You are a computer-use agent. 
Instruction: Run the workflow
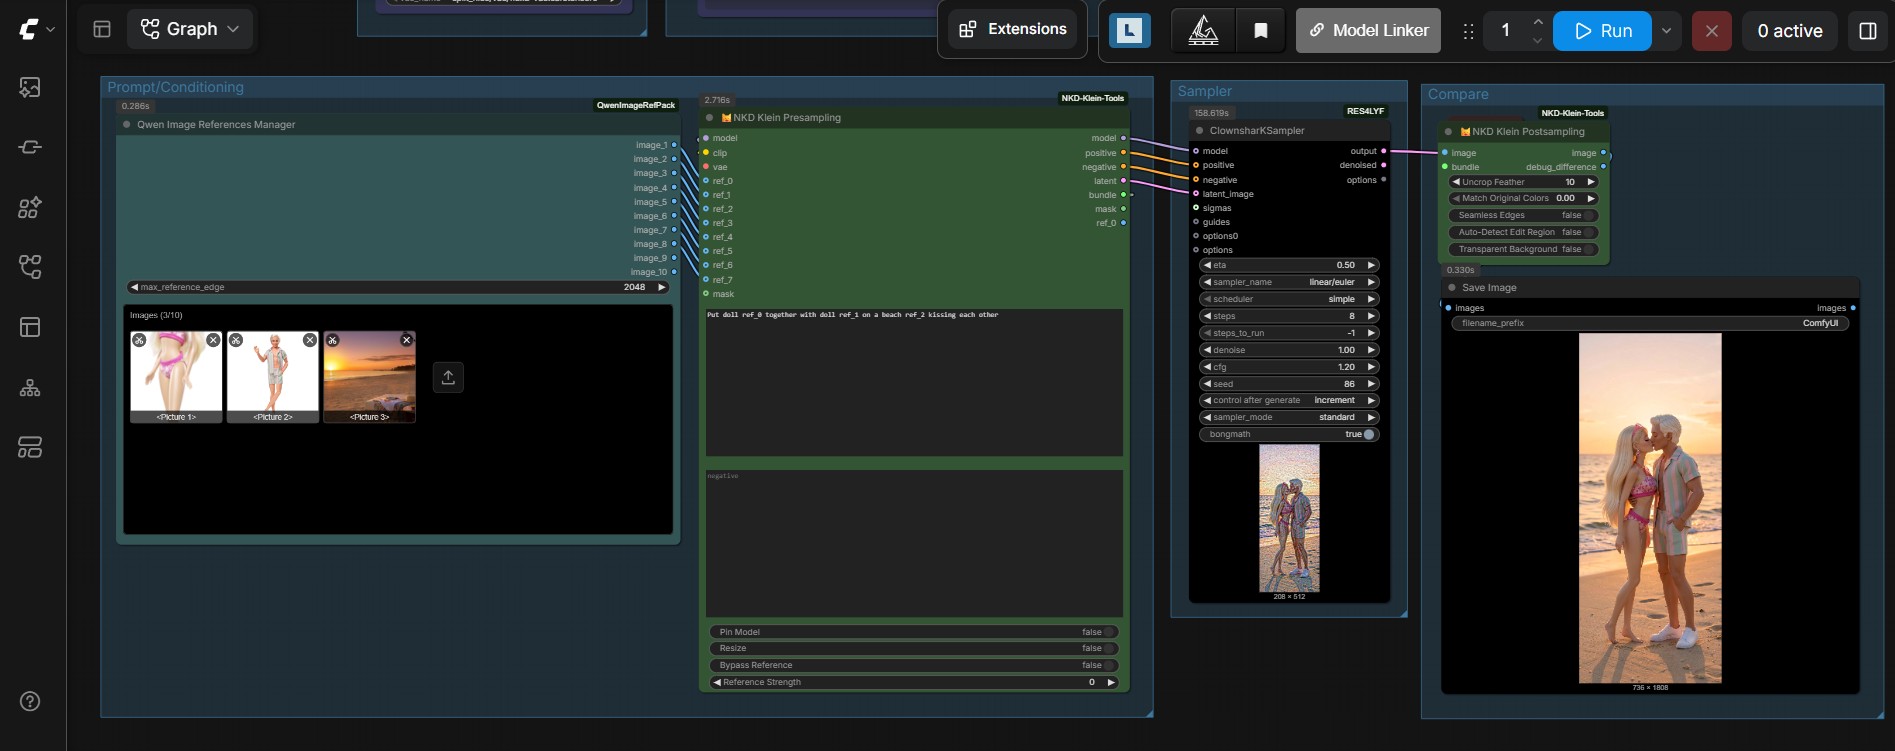(x=1603, y=31)
